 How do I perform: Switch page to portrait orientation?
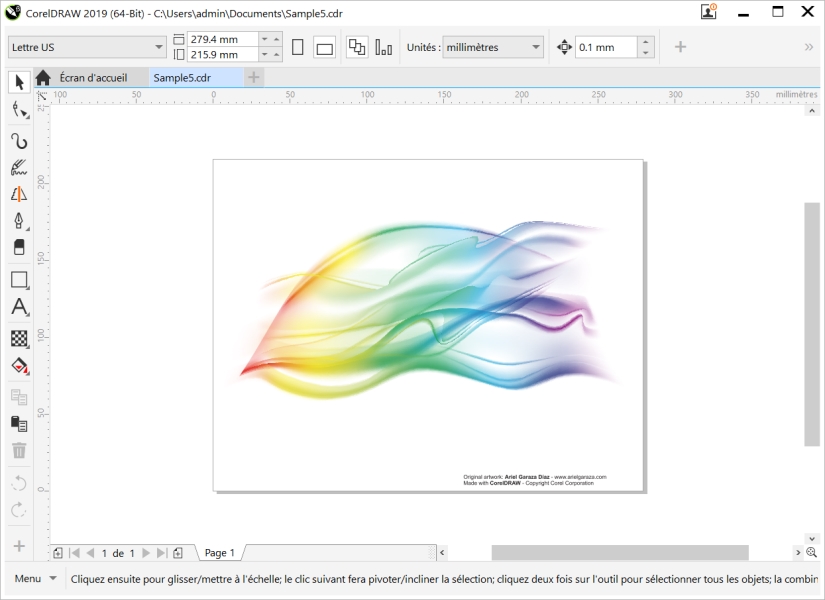point(297,47)
